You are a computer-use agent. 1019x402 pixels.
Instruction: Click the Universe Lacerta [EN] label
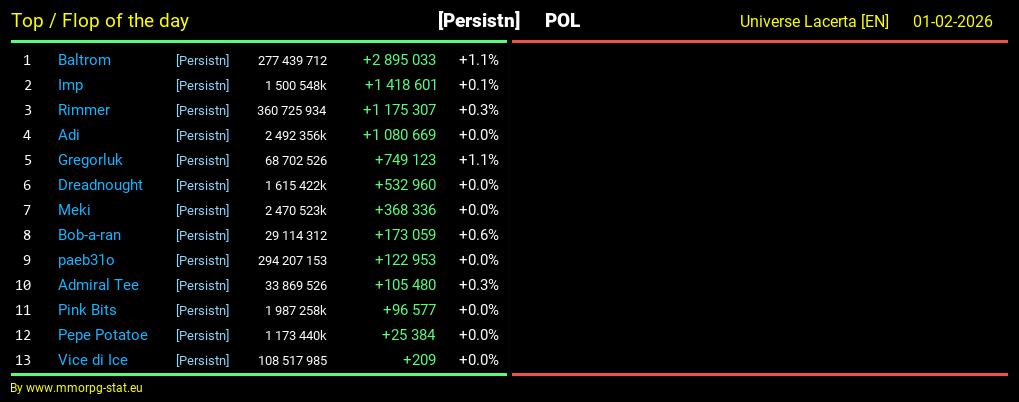[814, 21]
